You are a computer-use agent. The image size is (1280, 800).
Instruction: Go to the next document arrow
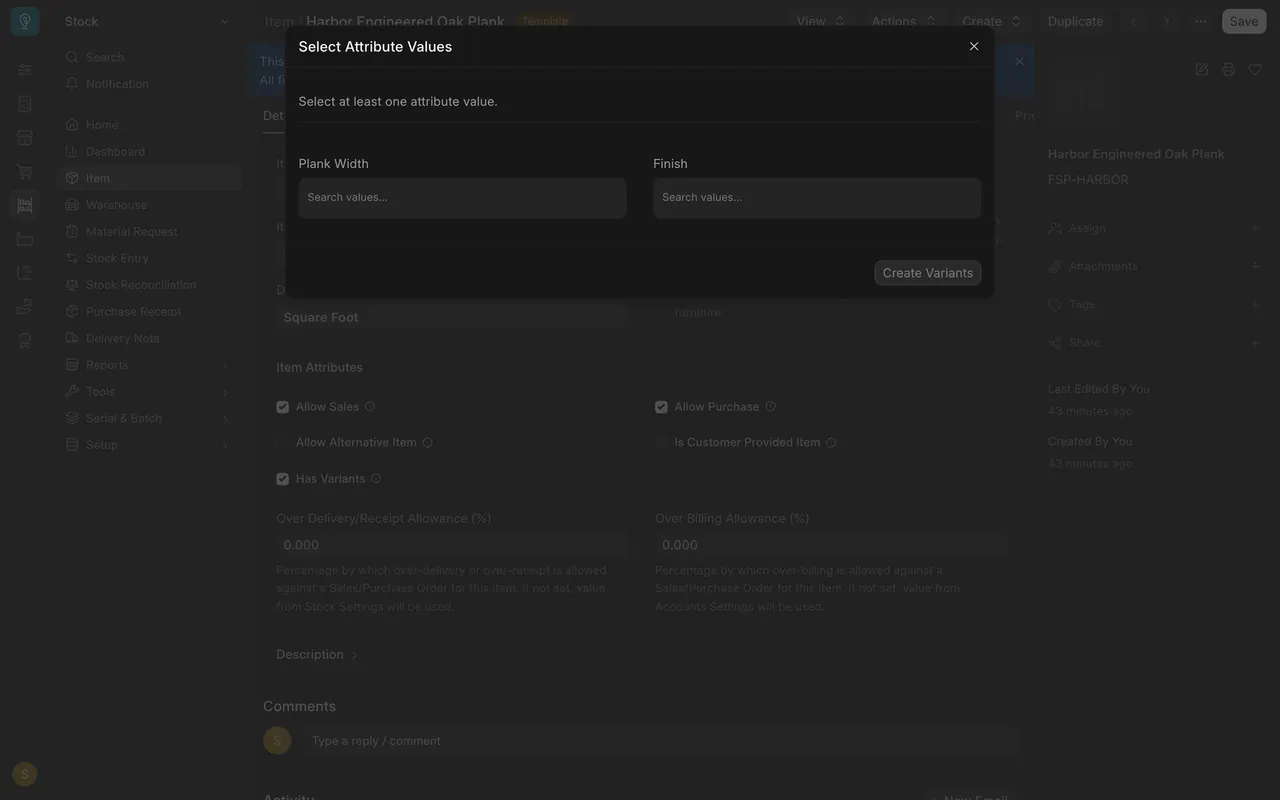click(x=1166, y=21)
